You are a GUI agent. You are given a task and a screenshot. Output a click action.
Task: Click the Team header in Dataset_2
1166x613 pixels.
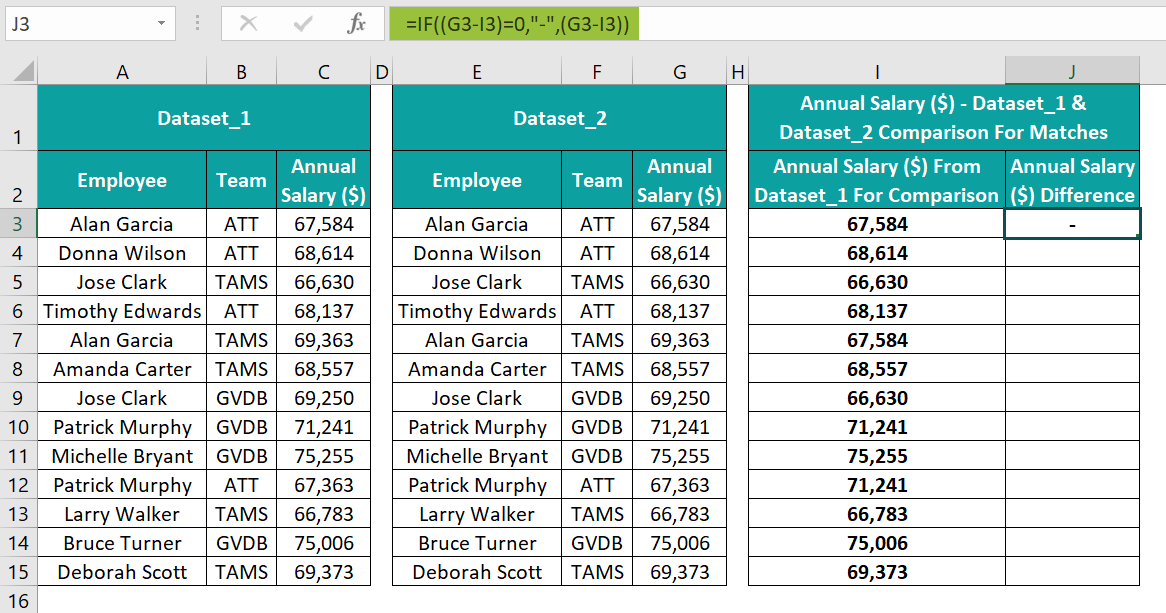click(597, 180)
